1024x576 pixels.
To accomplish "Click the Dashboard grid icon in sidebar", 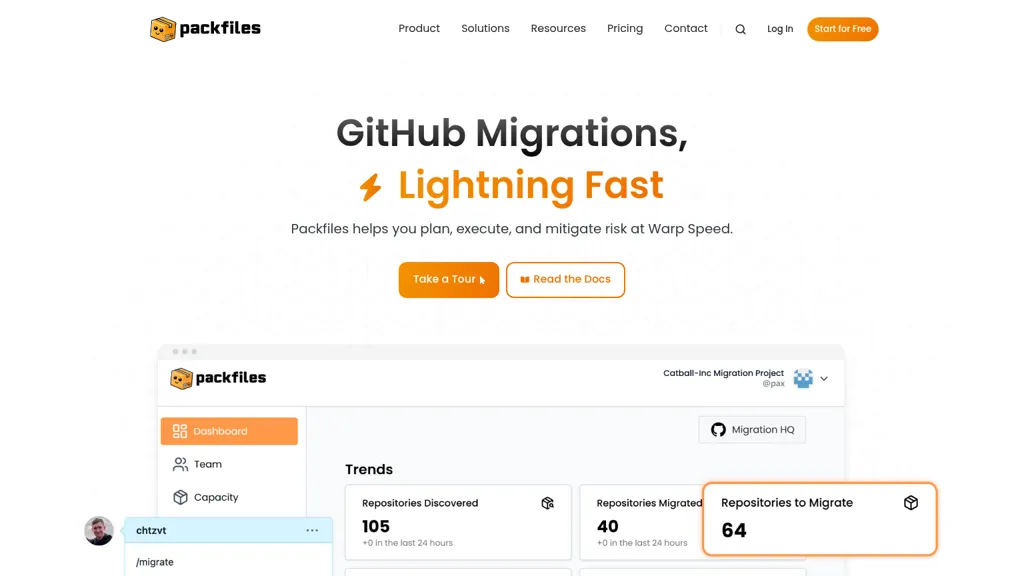I will point(180,431).
